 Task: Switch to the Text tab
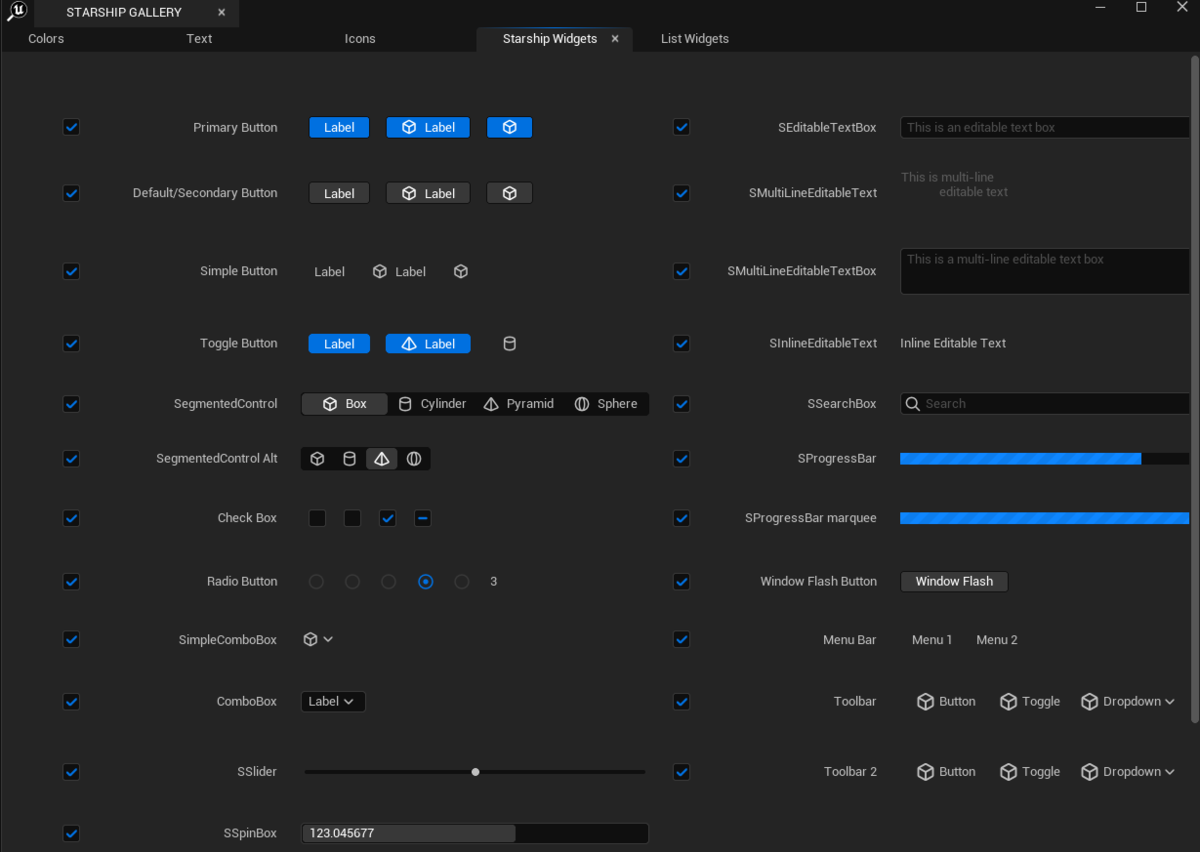(x=199, y=39)
